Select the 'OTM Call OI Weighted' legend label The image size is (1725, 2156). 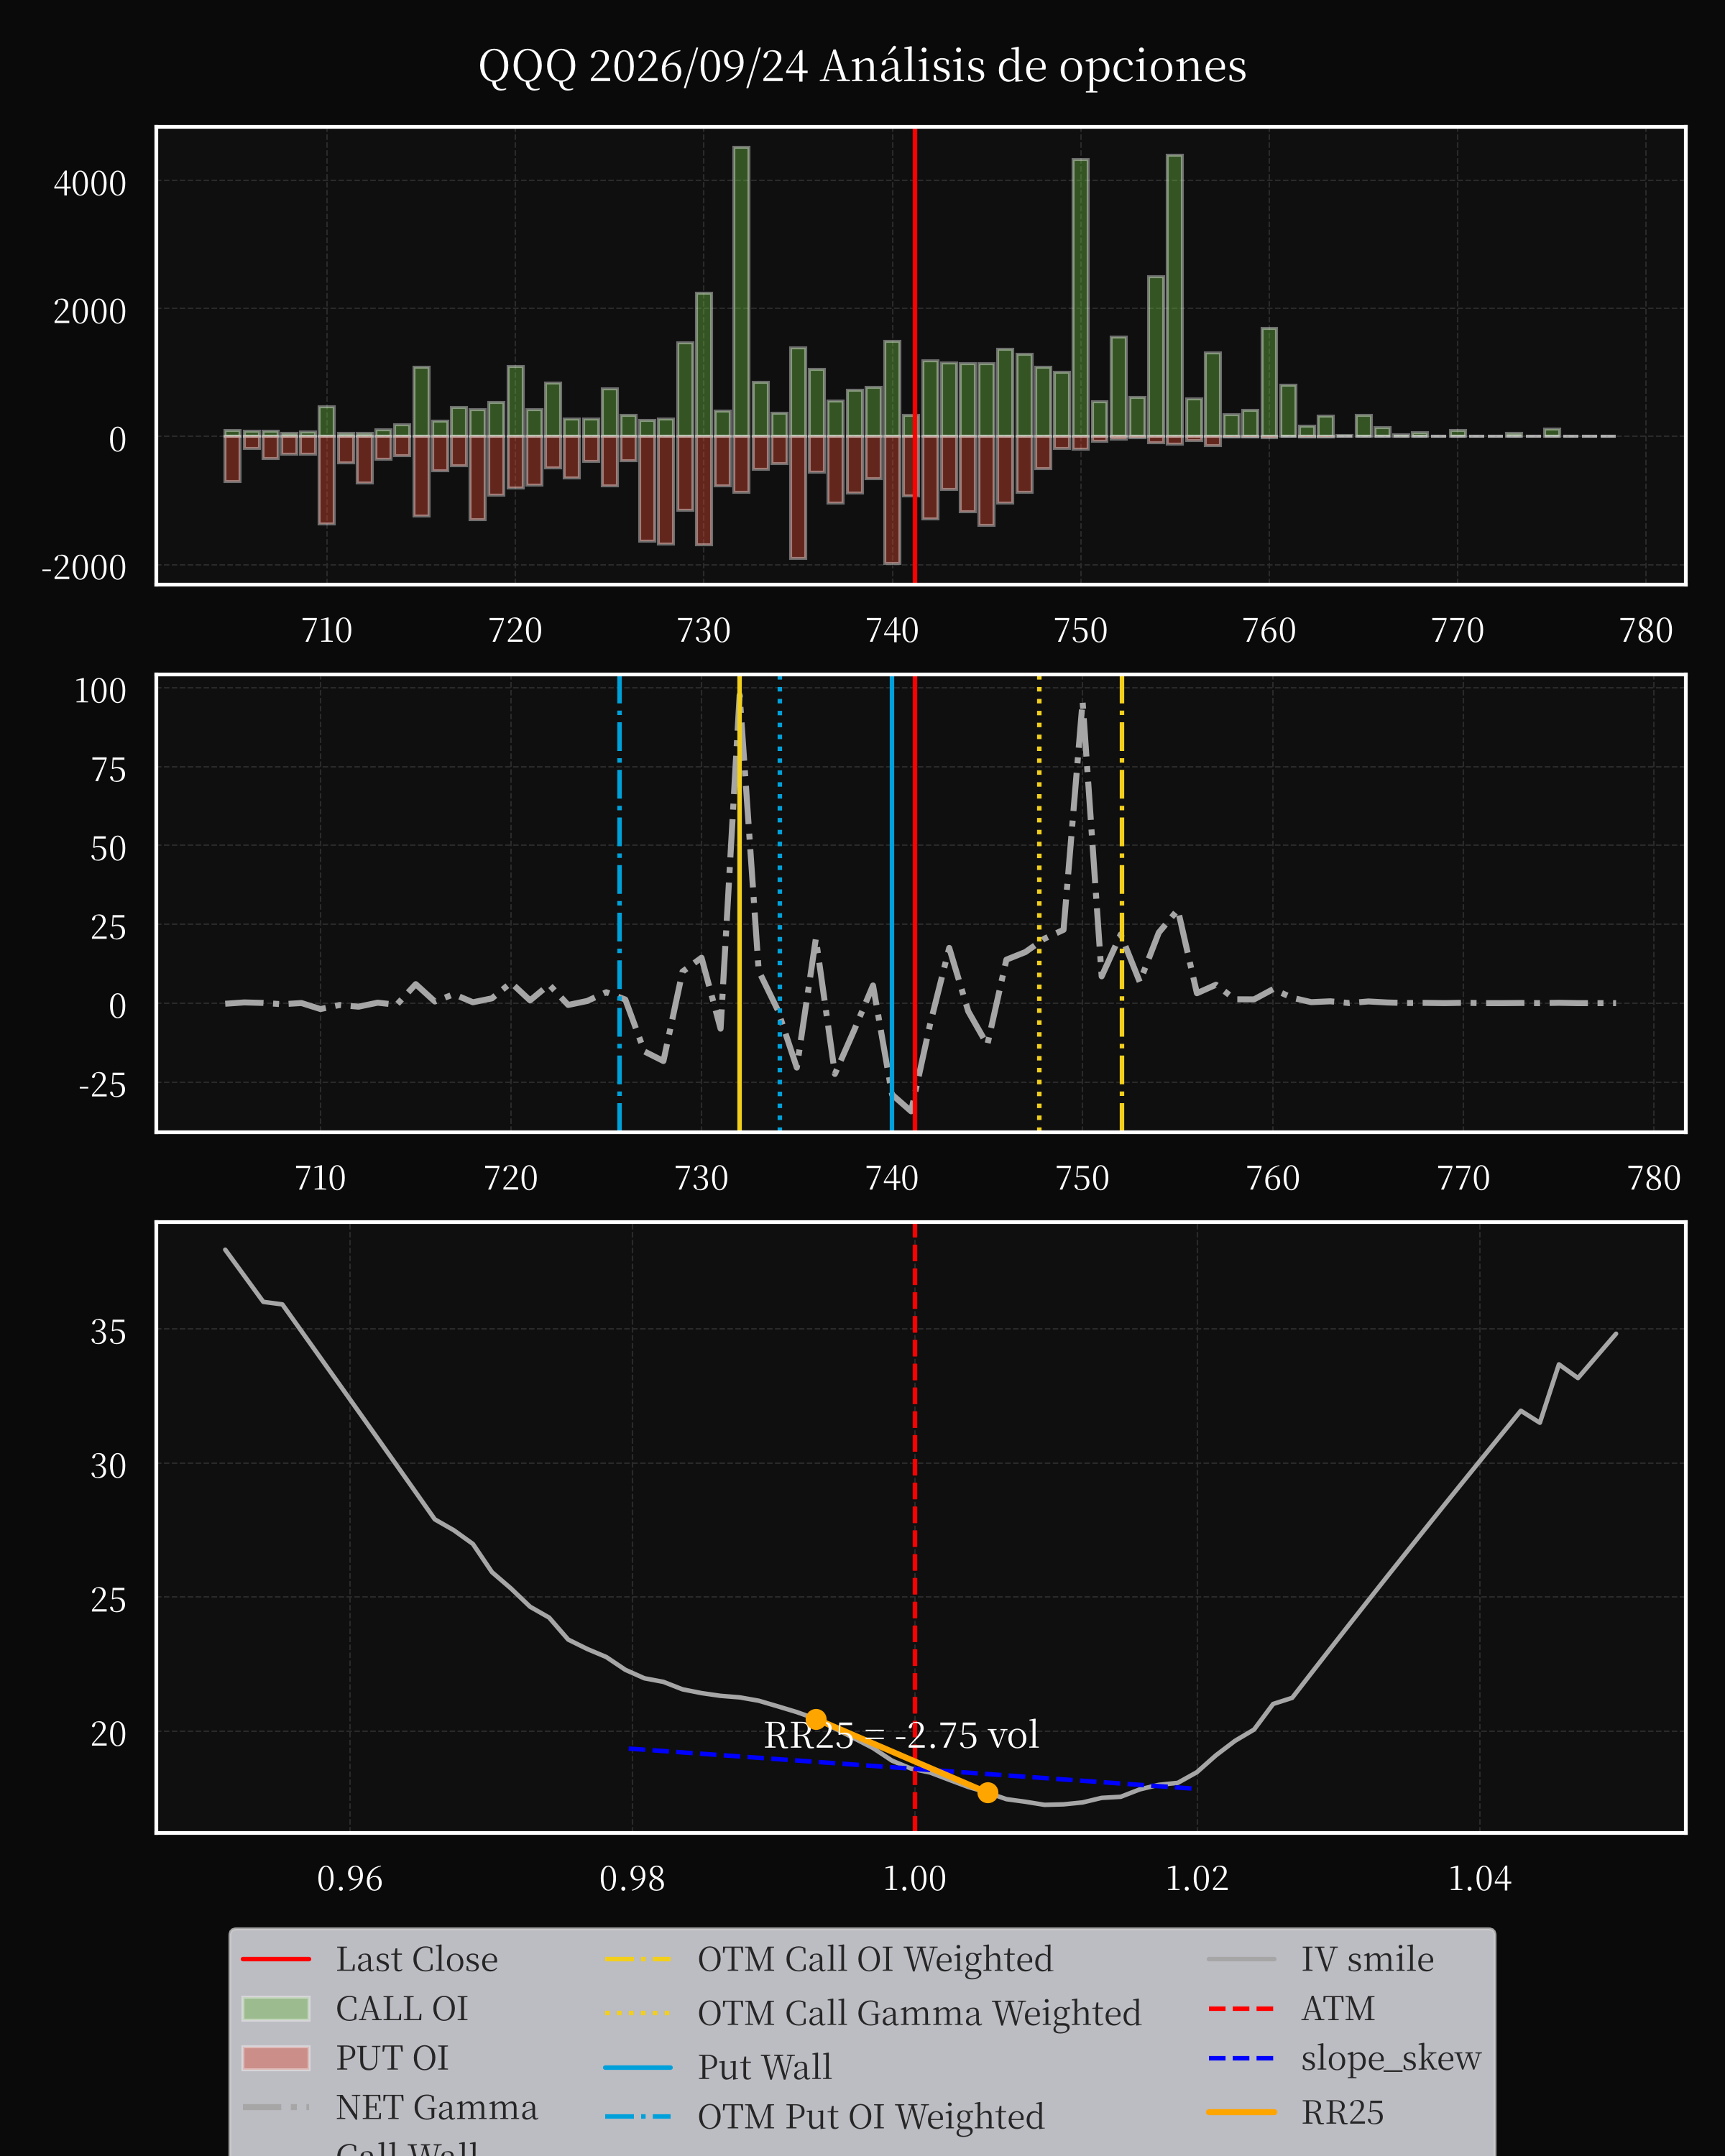[875, 1959]
